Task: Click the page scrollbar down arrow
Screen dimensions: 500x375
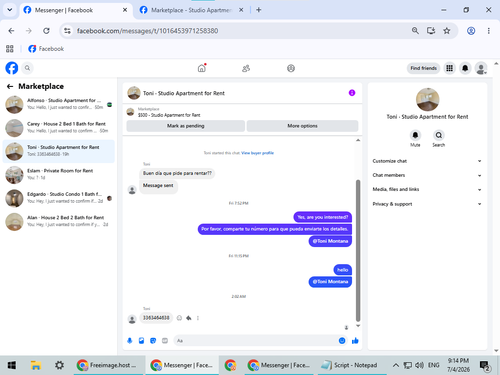Action: (x=496, y=351)
